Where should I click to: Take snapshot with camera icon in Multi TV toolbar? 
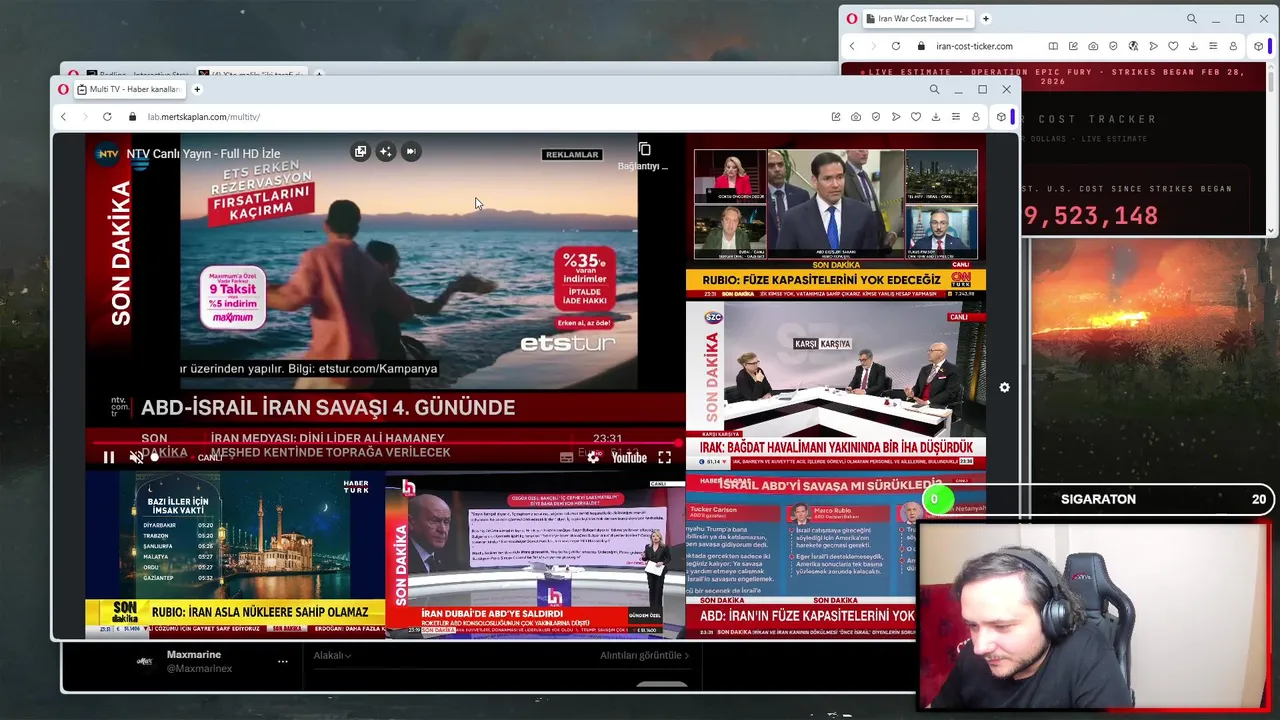(856, 117)
